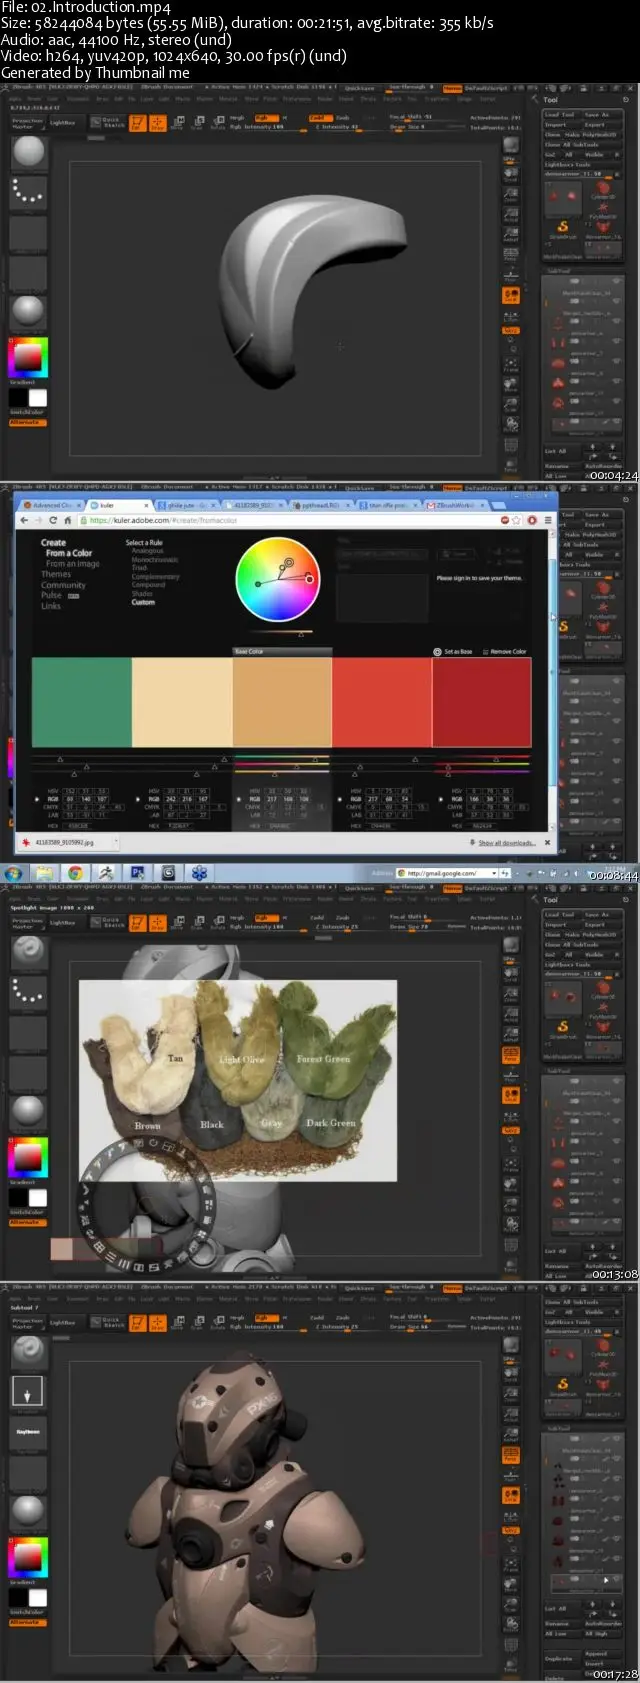Toggle Edit mode in the 00:04:24 frame
This screenshot has width=640, height=1683.
pyautogui.click(x=137, y=123)
